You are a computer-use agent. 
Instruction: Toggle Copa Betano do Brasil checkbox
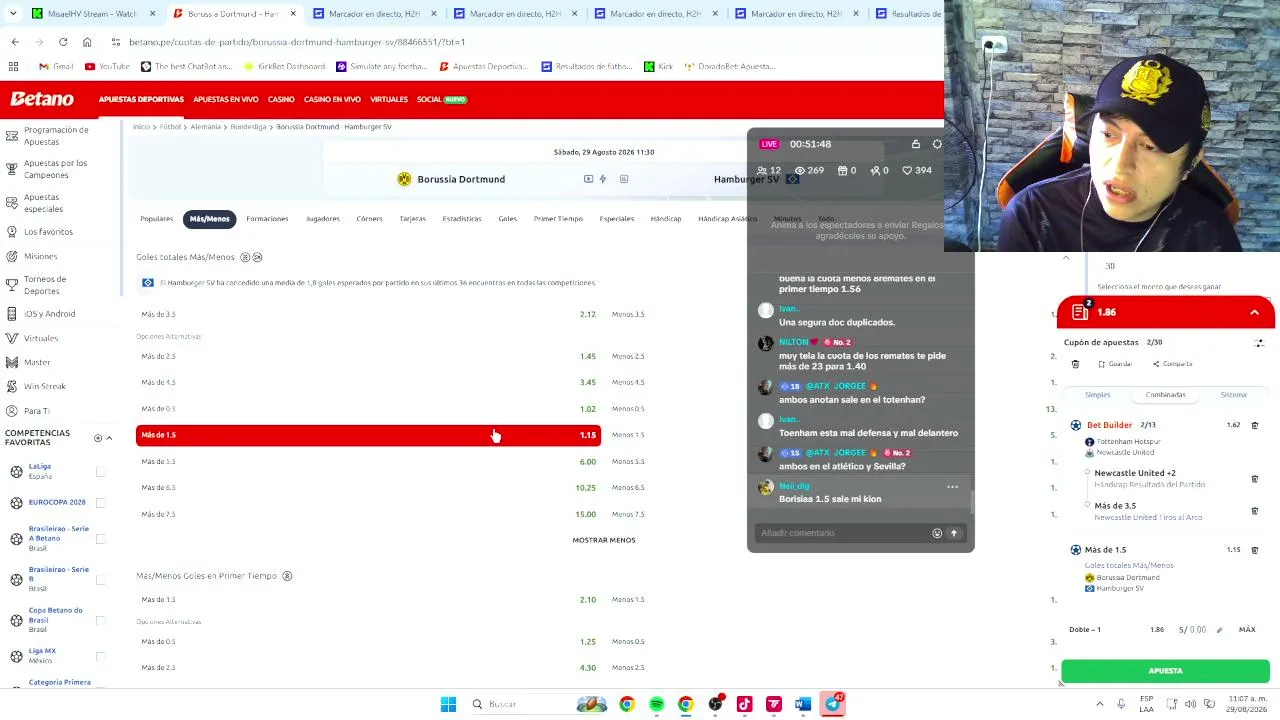[100, 620]
